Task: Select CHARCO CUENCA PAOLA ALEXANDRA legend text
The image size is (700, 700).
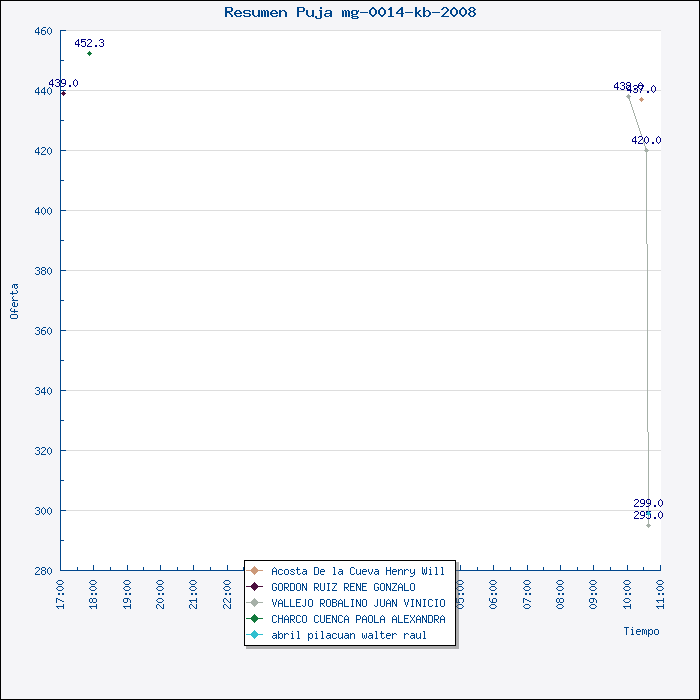Action: [x=358, y=619]
